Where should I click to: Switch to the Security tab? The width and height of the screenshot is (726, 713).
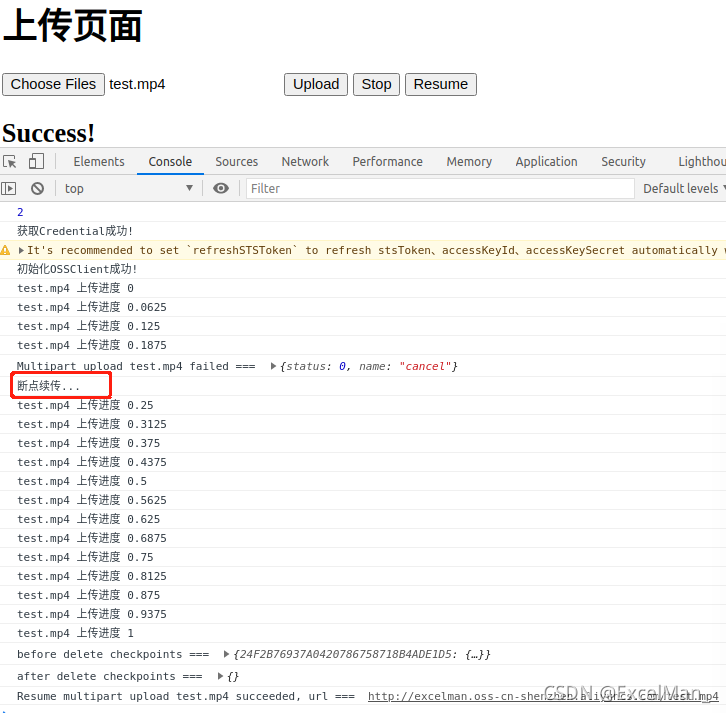[x=623, y=162]
